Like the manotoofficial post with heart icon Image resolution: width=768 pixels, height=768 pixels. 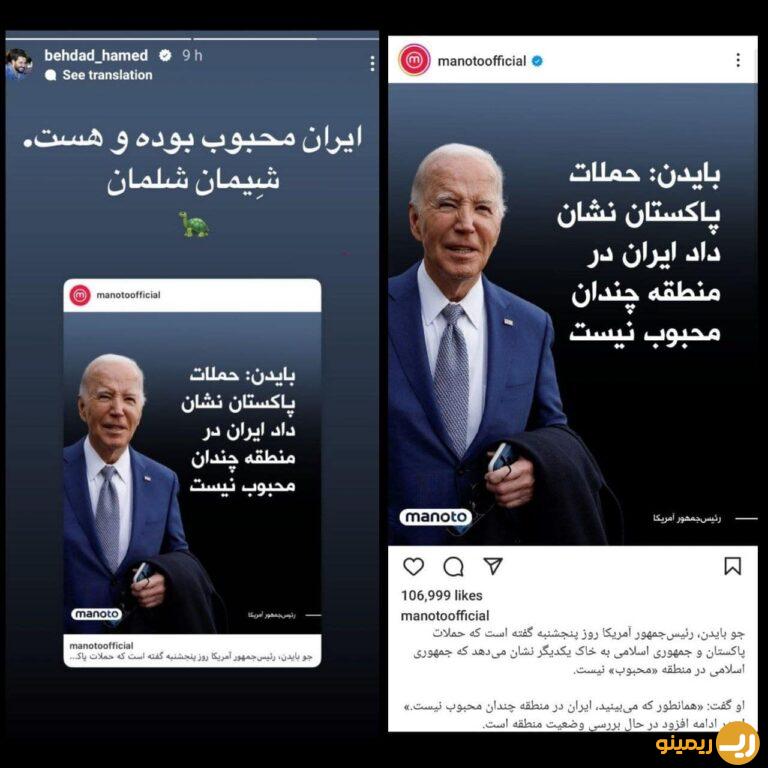(x=413, y=567)
